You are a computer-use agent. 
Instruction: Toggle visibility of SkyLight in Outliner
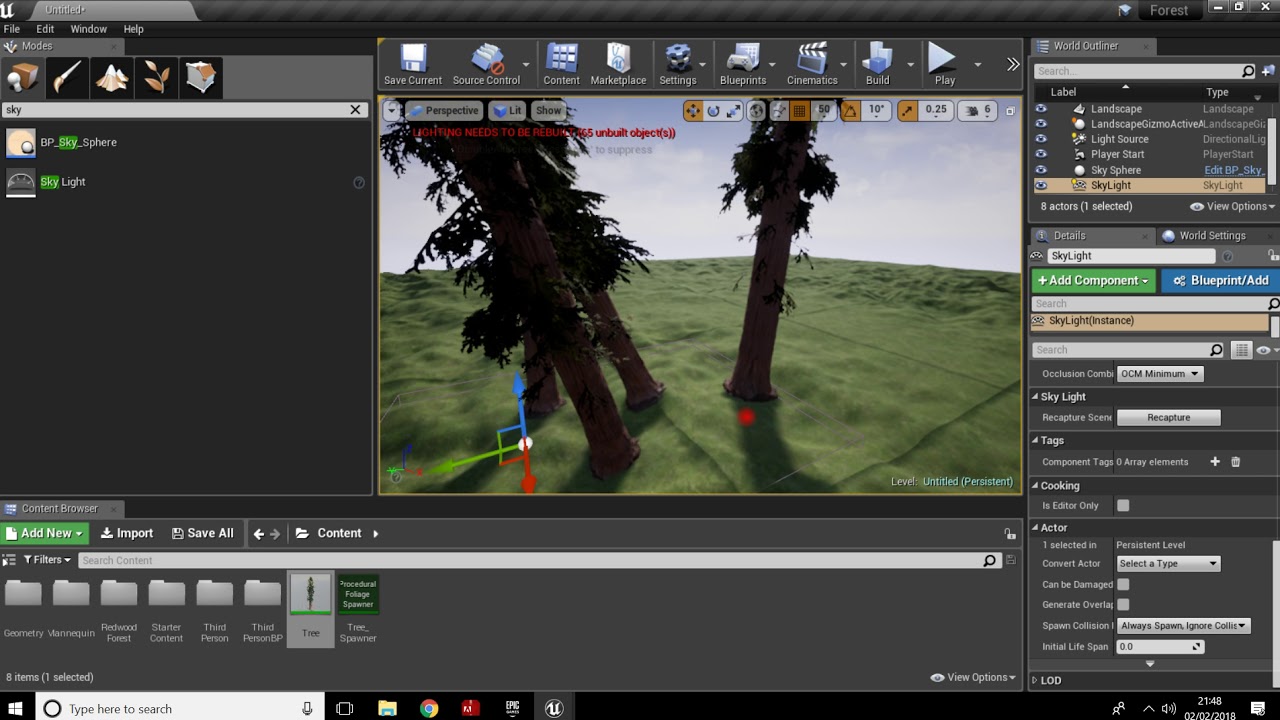[1041, 185]
